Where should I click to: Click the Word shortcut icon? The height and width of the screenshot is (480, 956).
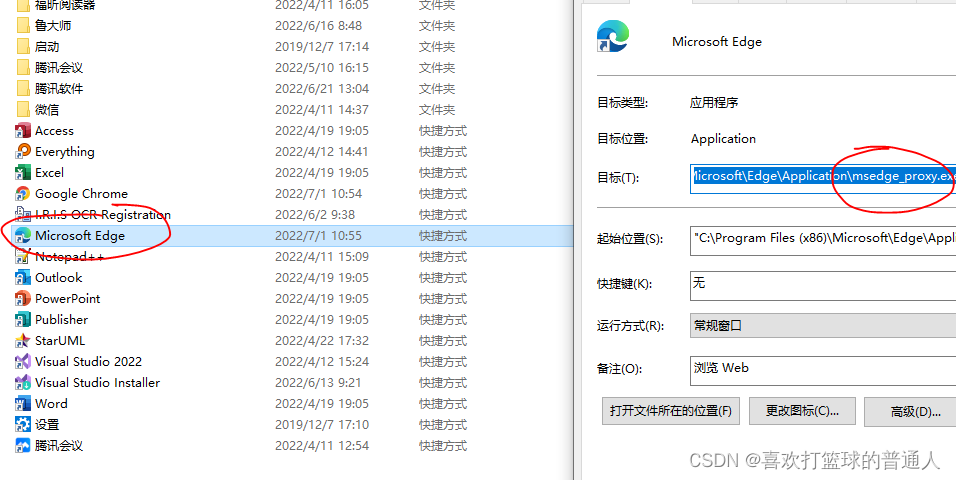23,403
